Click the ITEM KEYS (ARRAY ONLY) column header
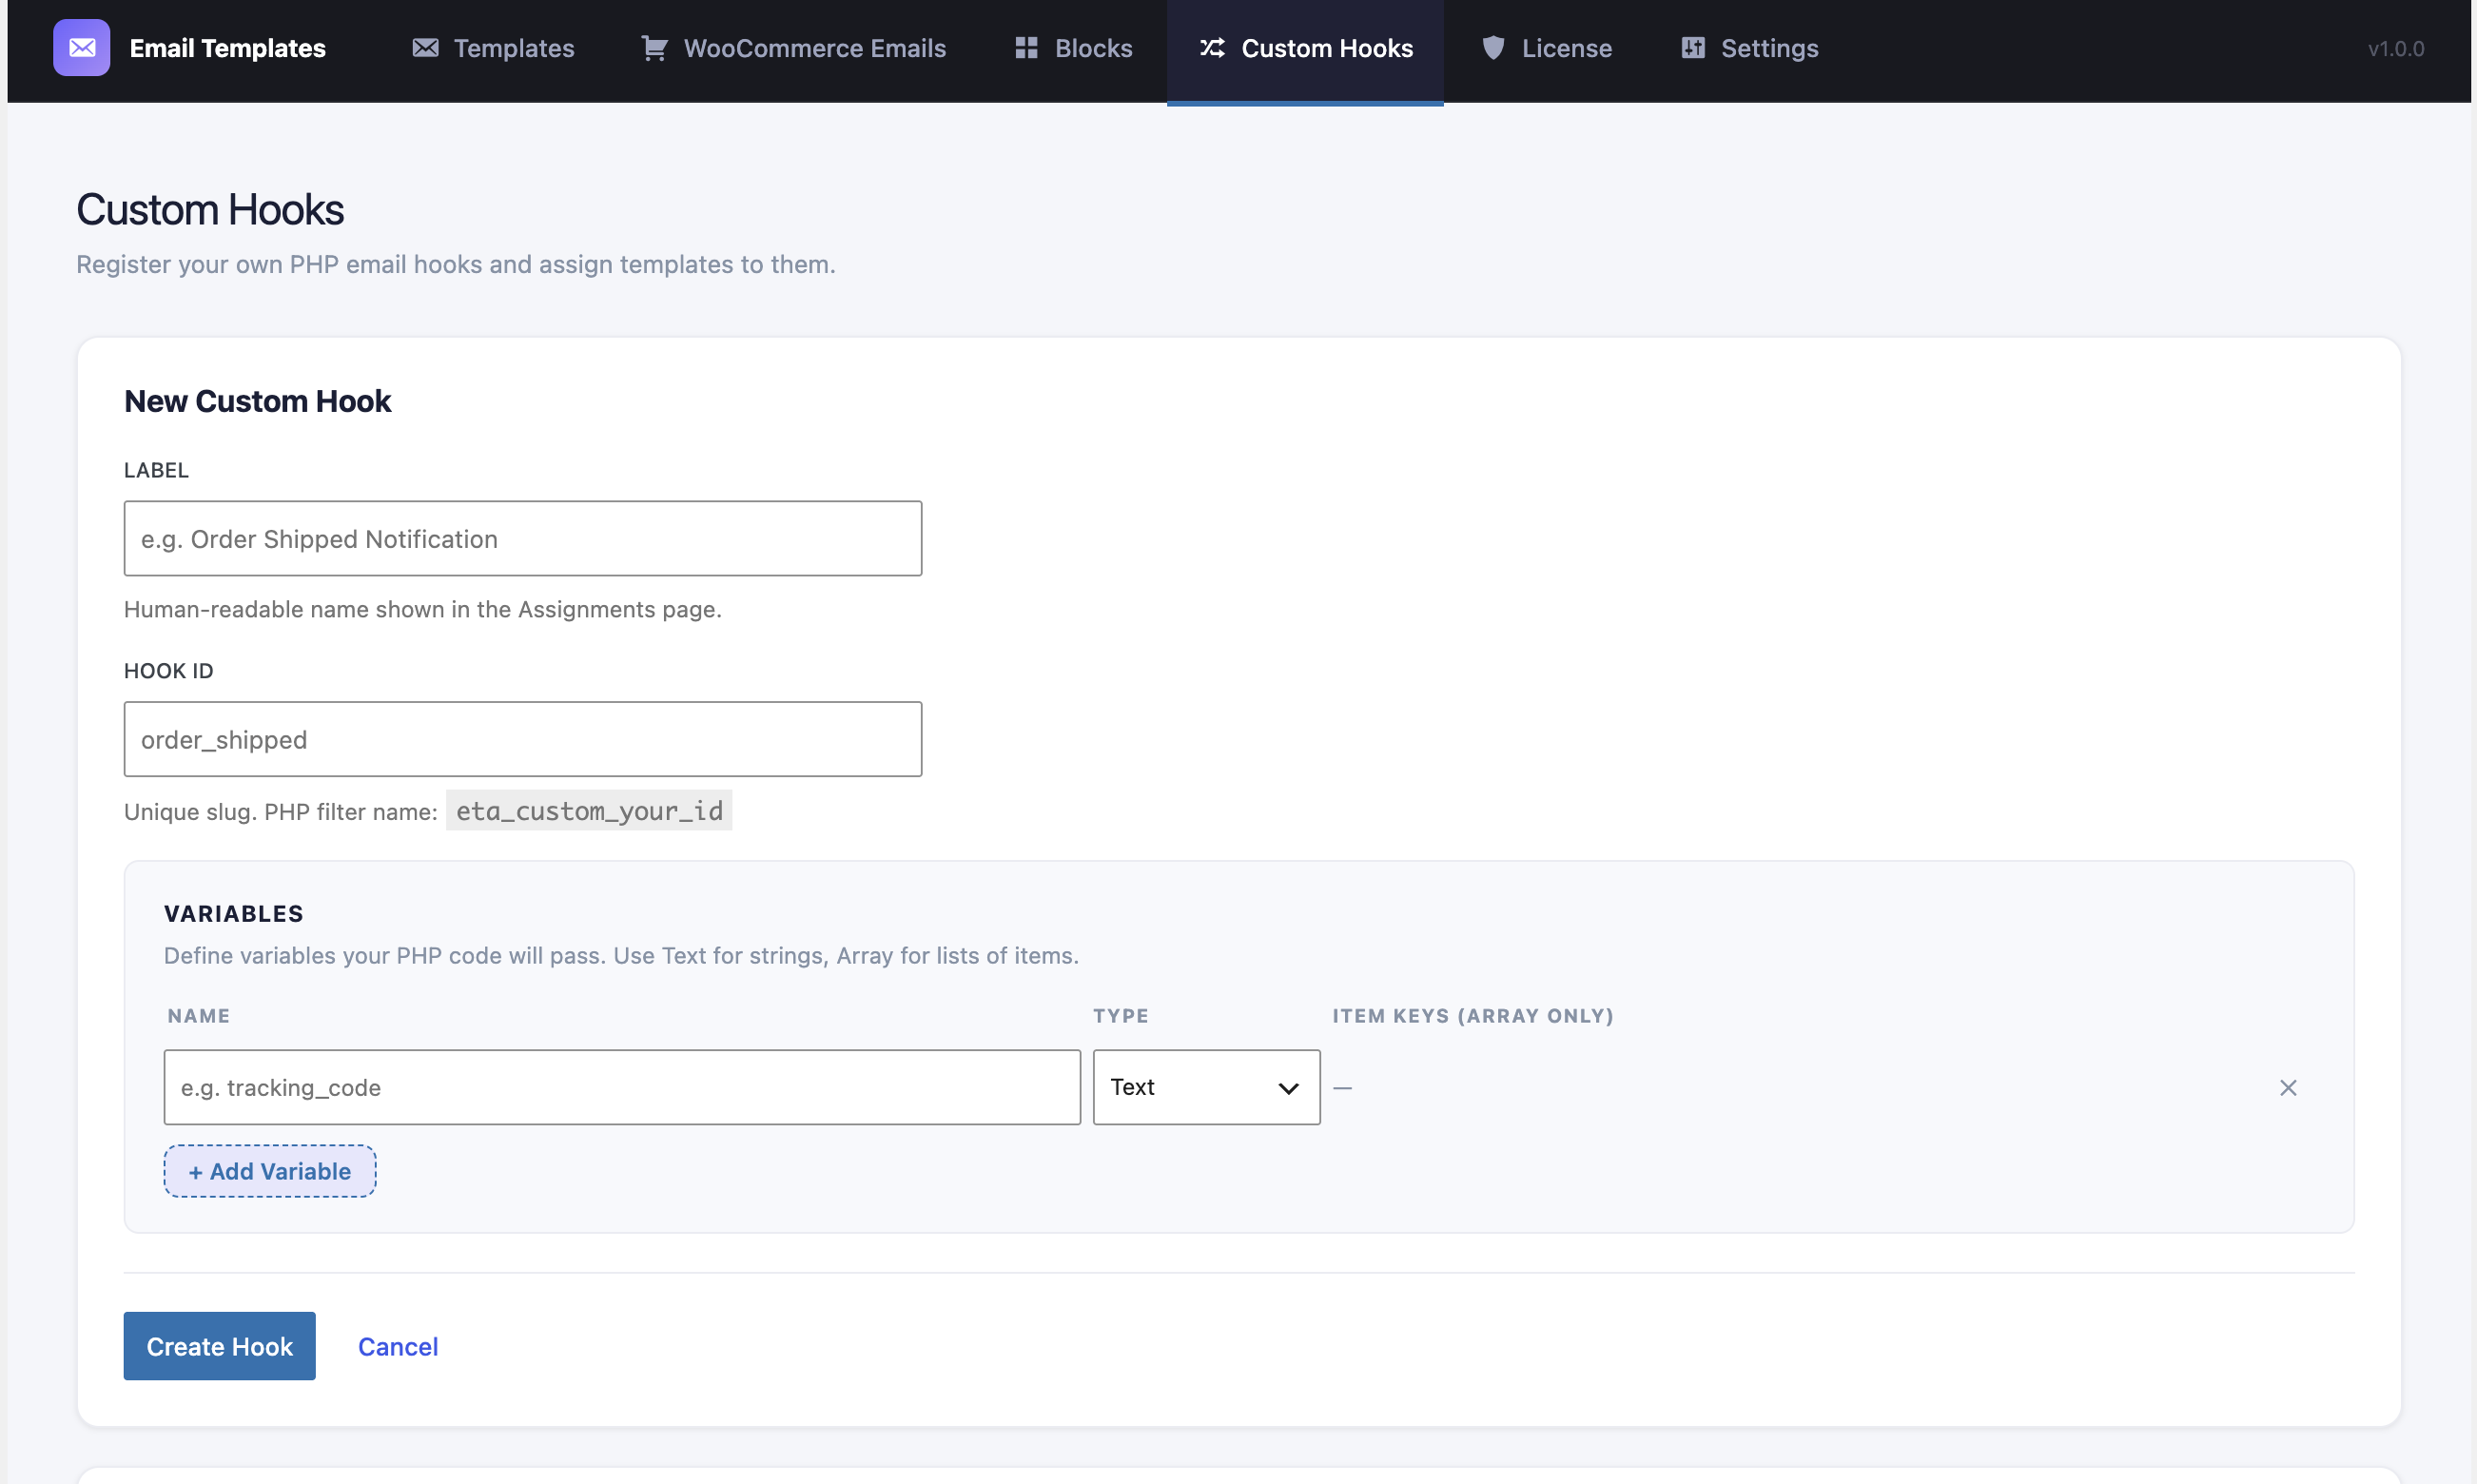The image size is (2477, 1484). click(1473, 1016)
